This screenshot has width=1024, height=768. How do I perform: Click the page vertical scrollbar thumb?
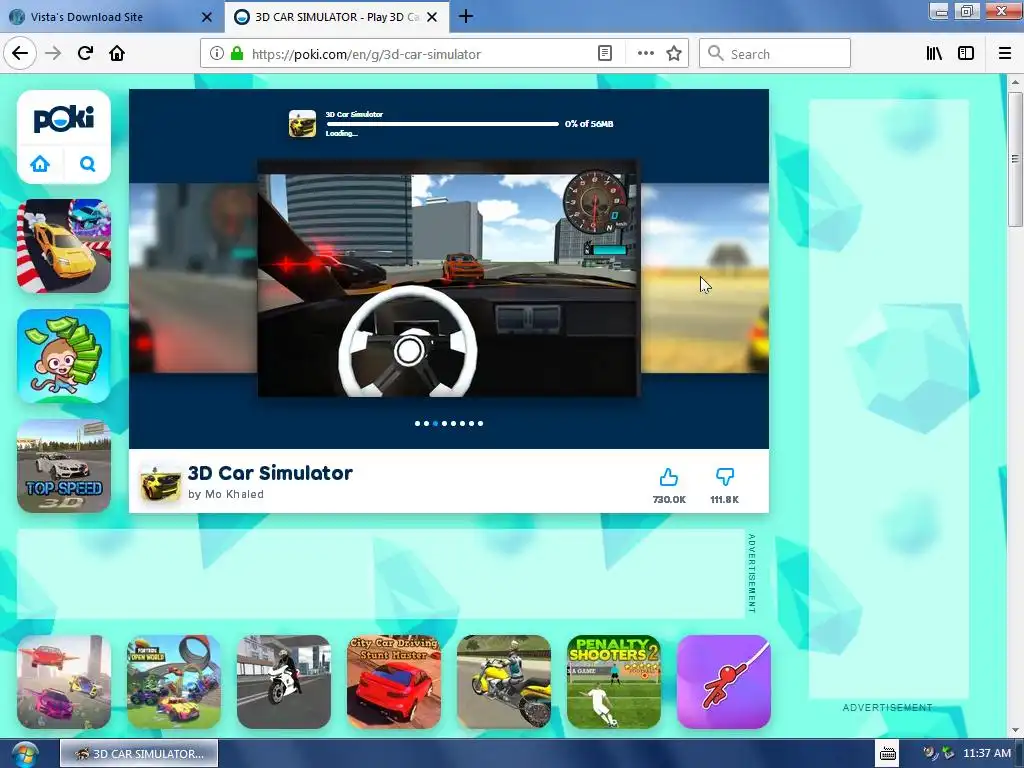1015,159
